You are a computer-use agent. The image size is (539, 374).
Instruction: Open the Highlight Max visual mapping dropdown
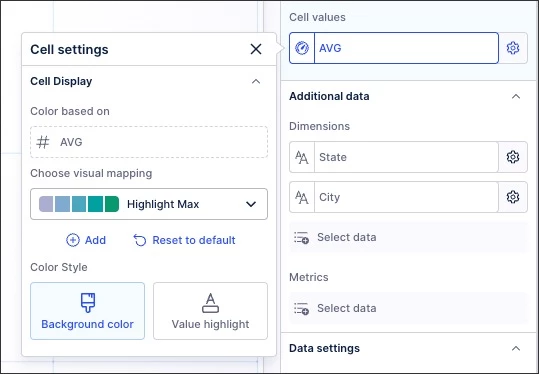[x=149, y=204]
